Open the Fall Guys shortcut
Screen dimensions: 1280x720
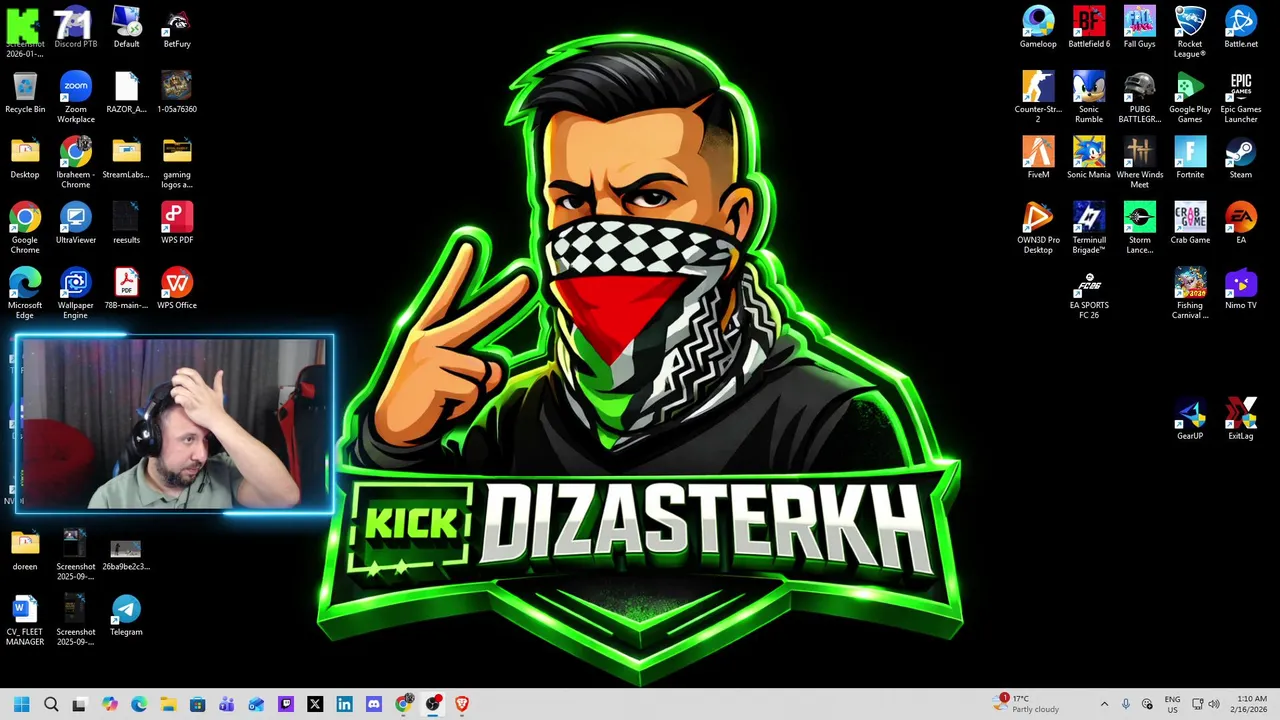click(1139, 27)
